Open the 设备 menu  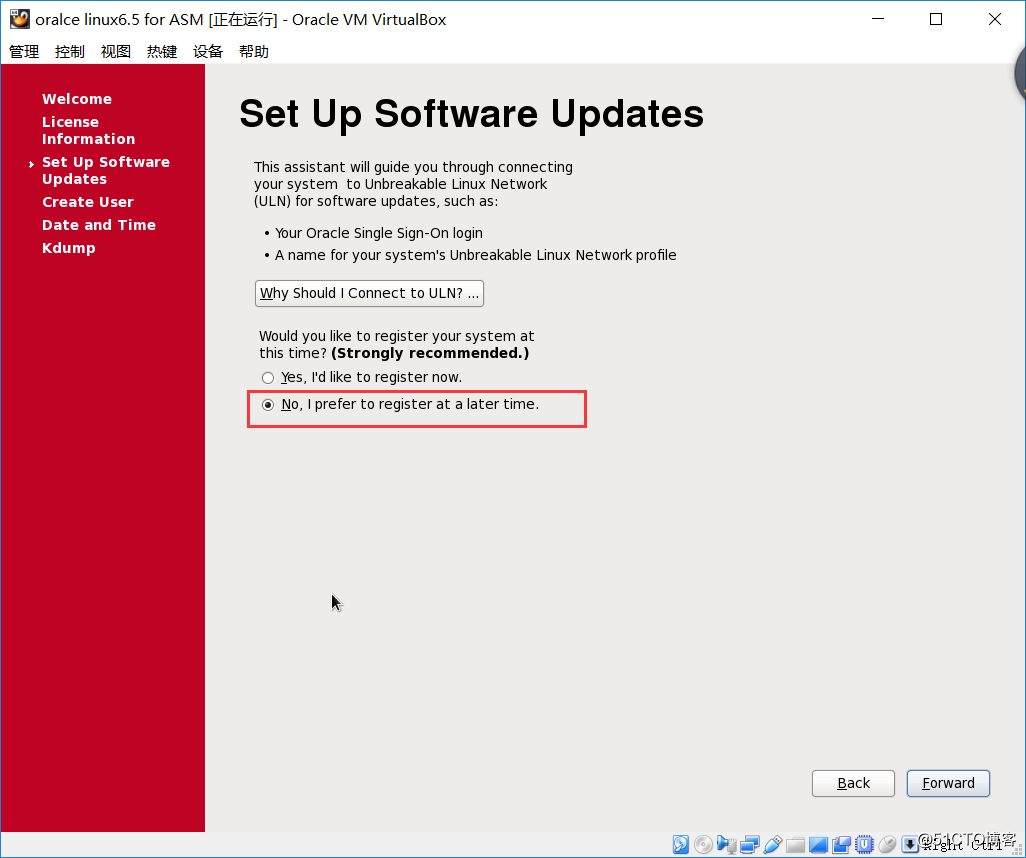coord(207,51)
